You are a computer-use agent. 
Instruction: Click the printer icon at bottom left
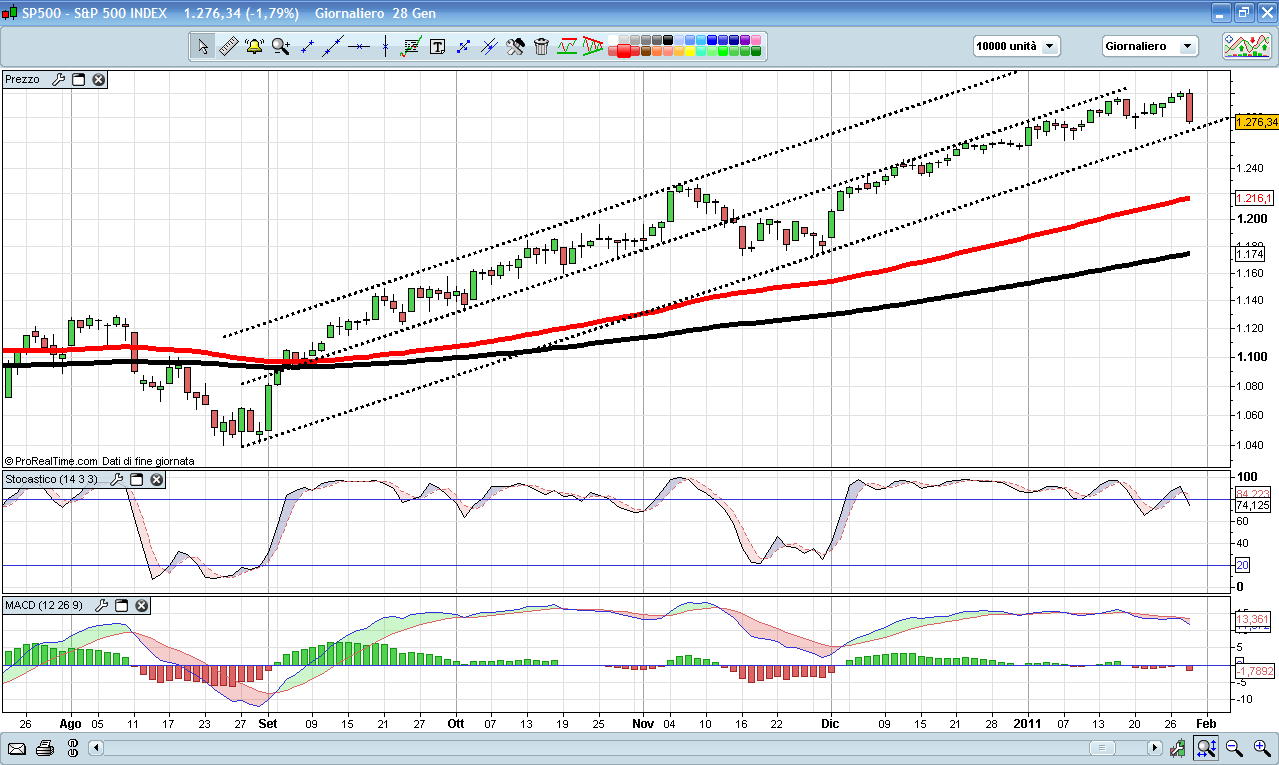44,747
